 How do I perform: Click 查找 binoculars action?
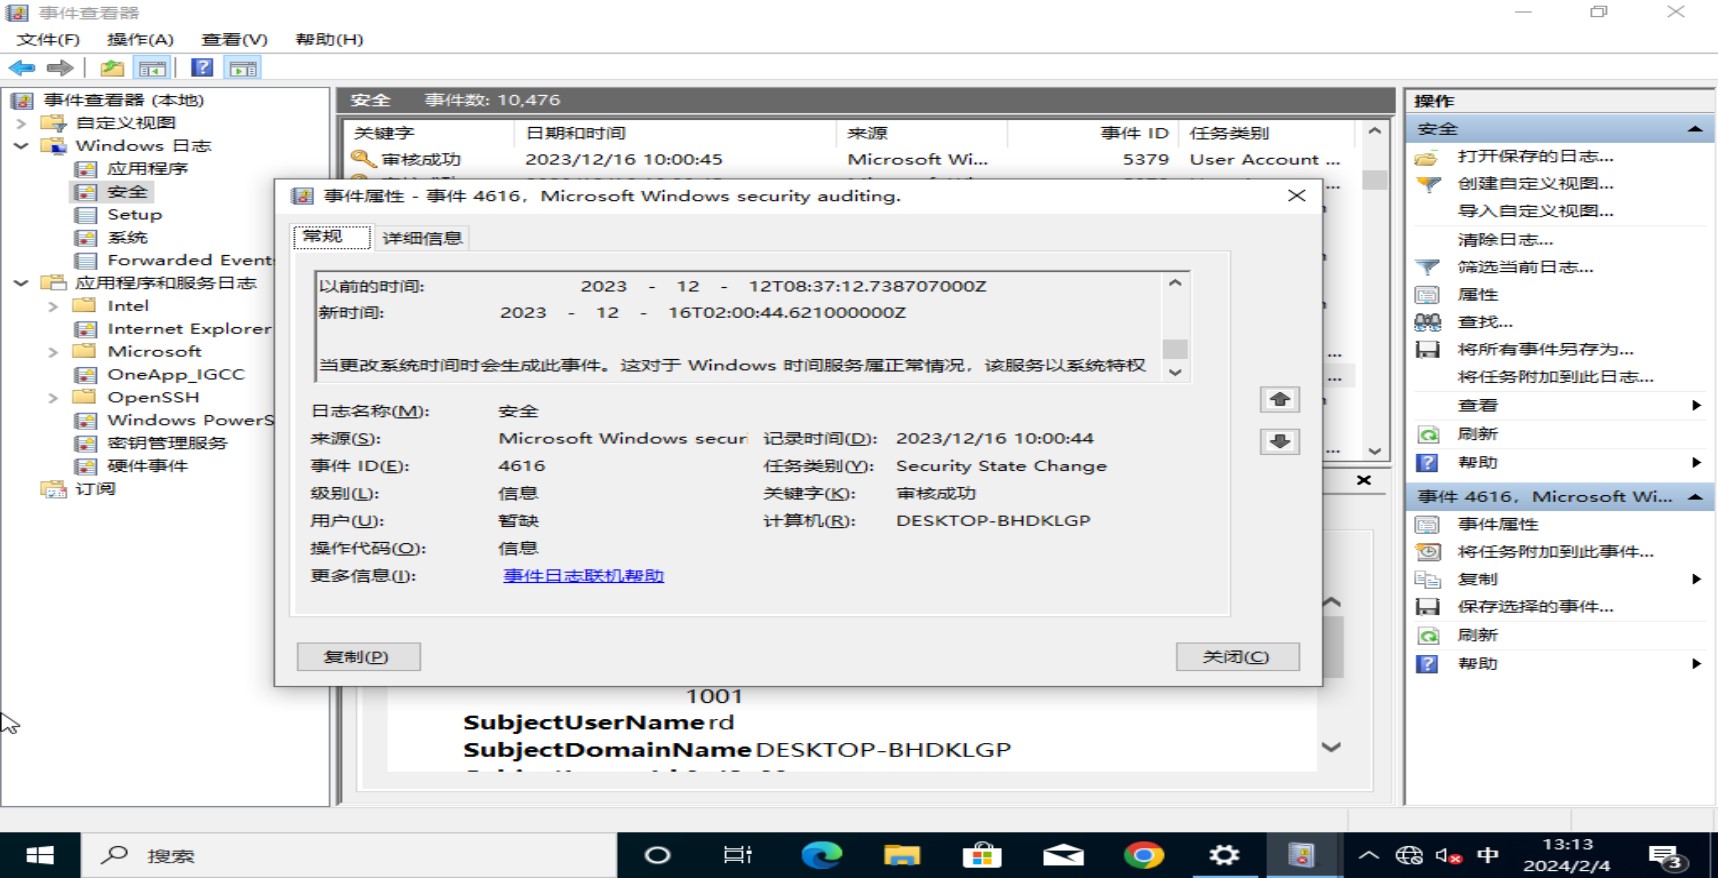(x=1485, y=322)
